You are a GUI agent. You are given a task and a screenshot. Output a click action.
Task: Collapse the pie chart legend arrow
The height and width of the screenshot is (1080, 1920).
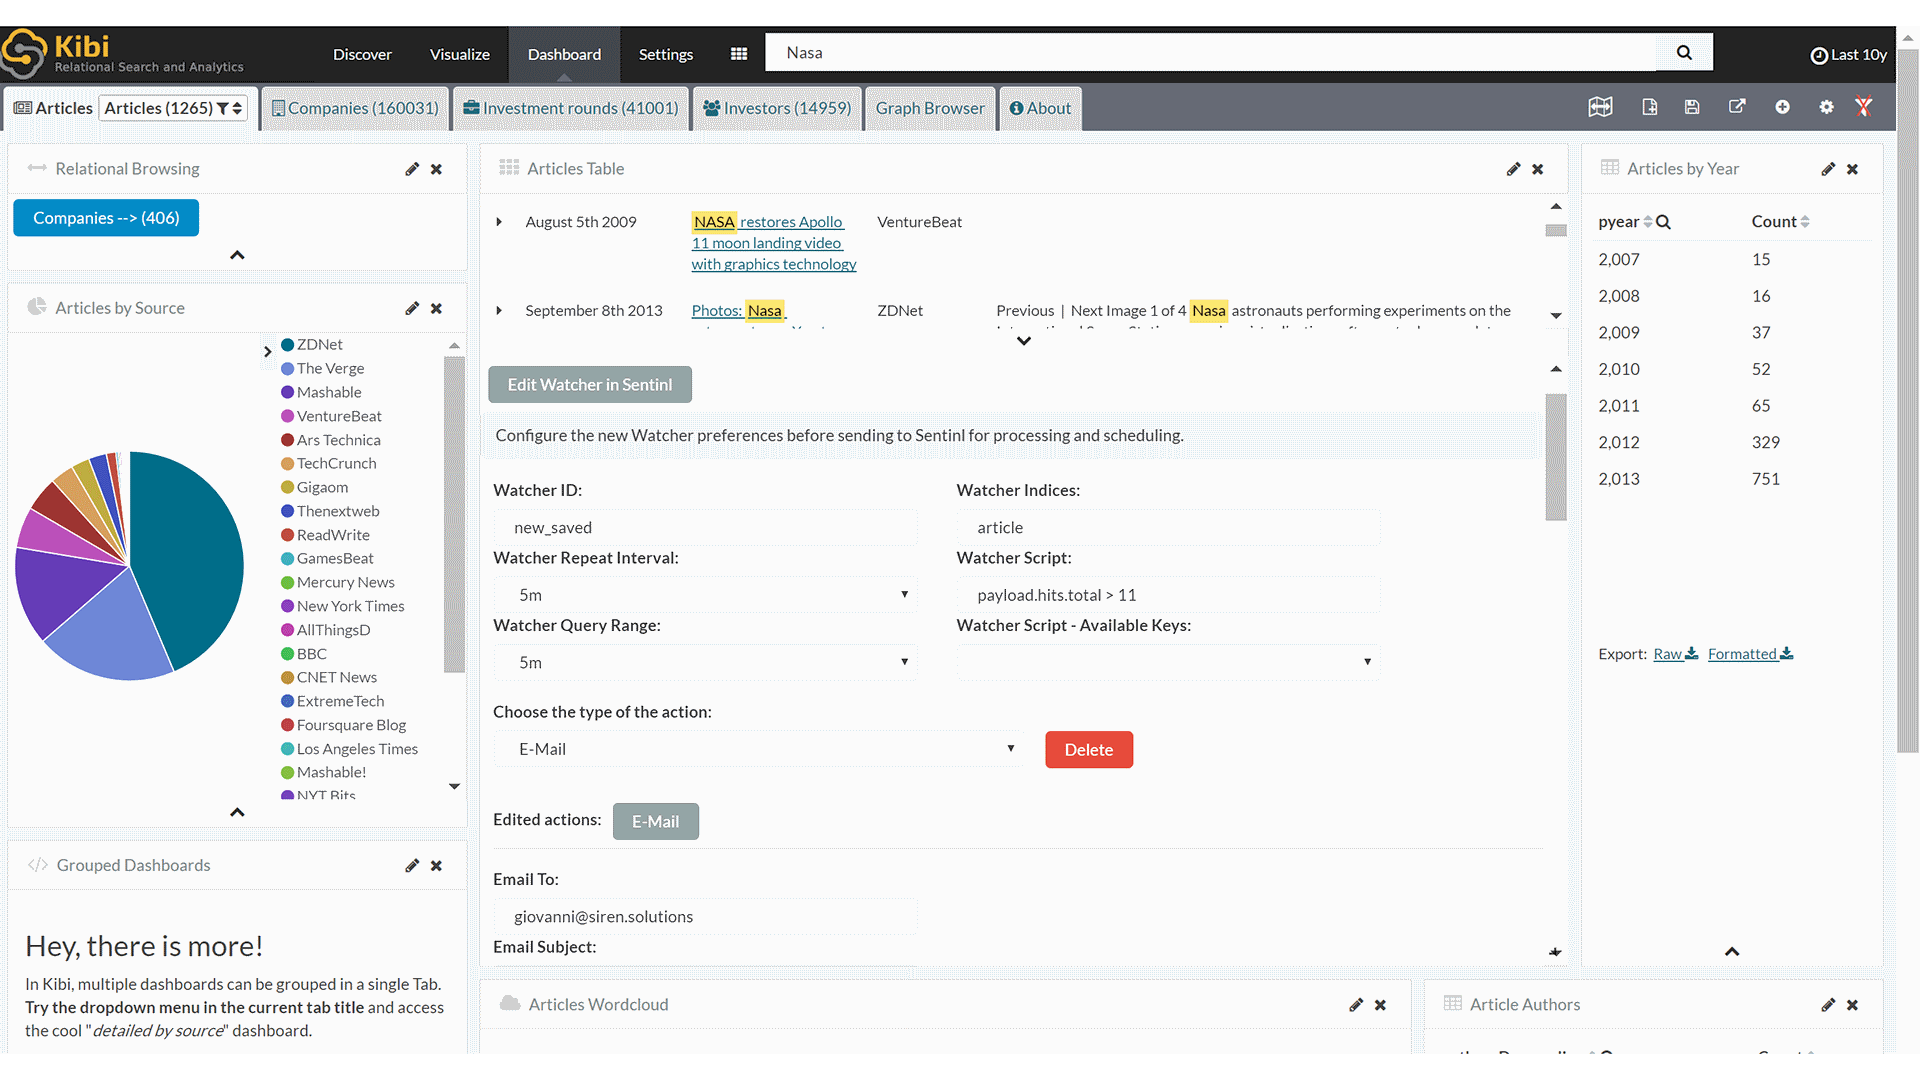pyautogui.click(x=267, y=351)
